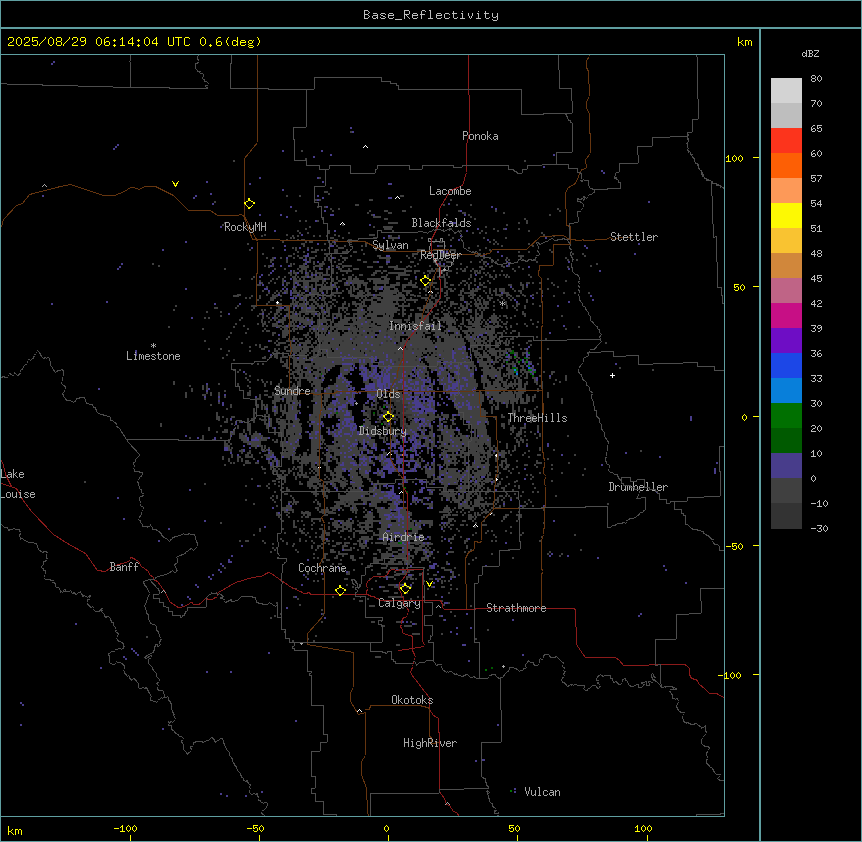862x842 pixels.
Task: Select the yellow 54 dBZ legend swatch
Action: [x=786, y=215]
